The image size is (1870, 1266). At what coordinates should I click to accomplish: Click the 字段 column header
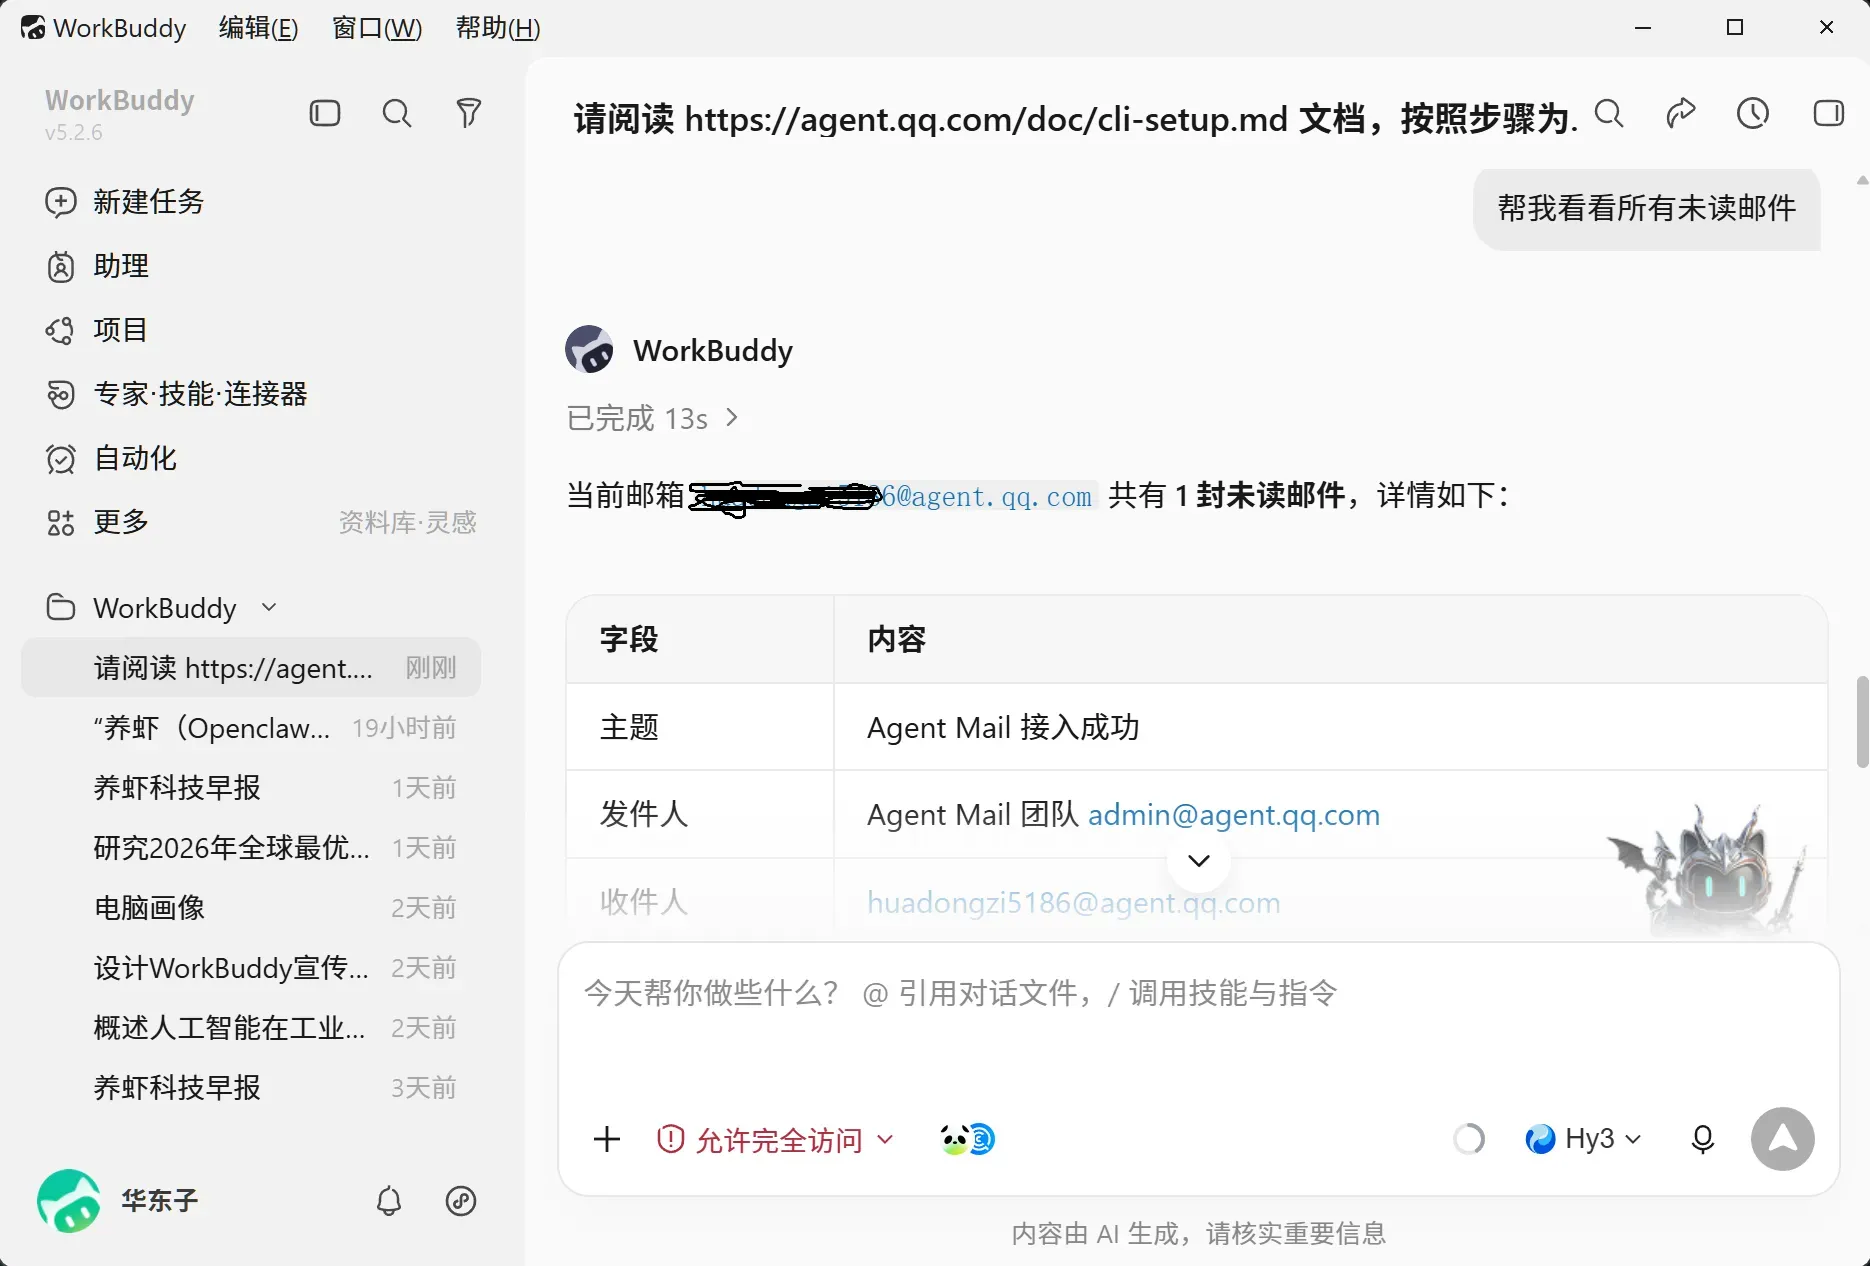coord(700,639)
